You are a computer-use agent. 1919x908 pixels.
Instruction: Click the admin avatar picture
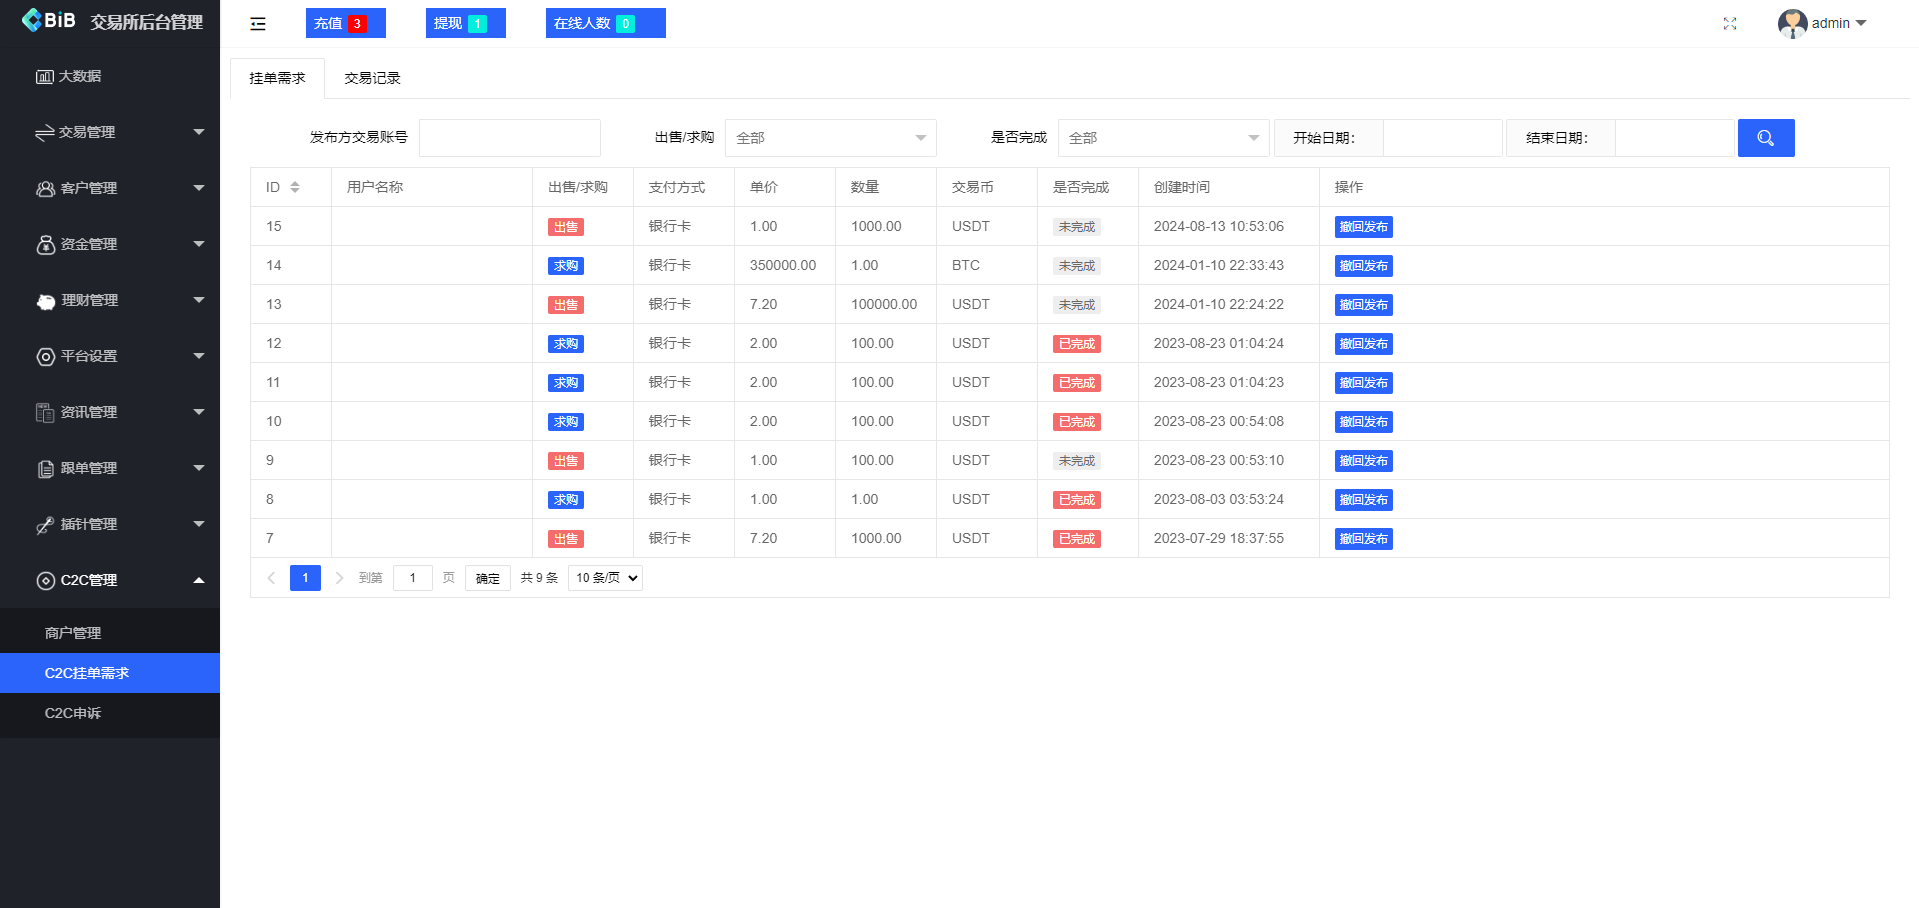tap(1792, 23)
